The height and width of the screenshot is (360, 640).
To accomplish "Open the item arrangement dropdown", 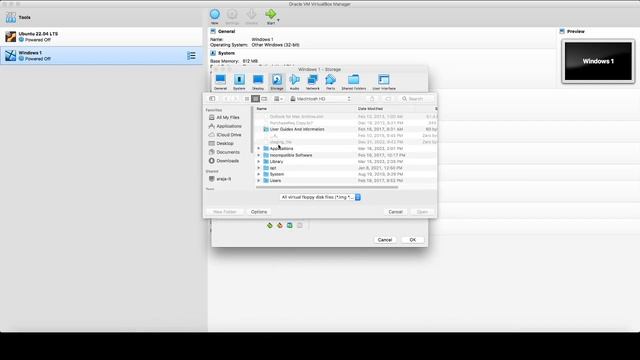I will pyautogui.click(x=278, y=99).
